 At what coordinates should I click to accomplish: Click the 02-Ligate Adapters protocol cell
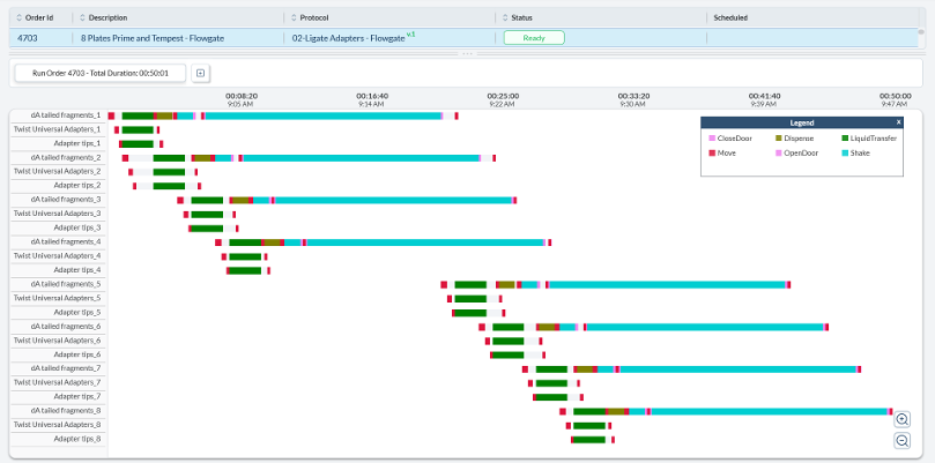click(x=350, y=38)
